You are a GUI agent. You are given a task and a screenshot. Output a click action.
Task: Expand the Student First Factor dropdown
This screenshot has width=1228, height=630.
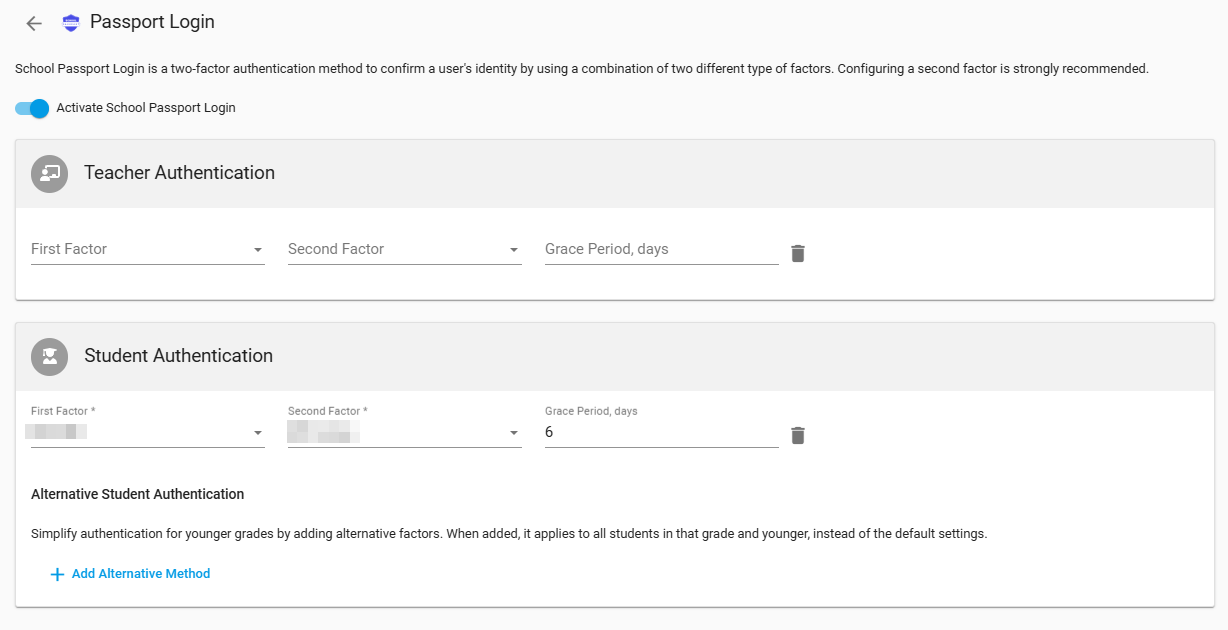148,432
